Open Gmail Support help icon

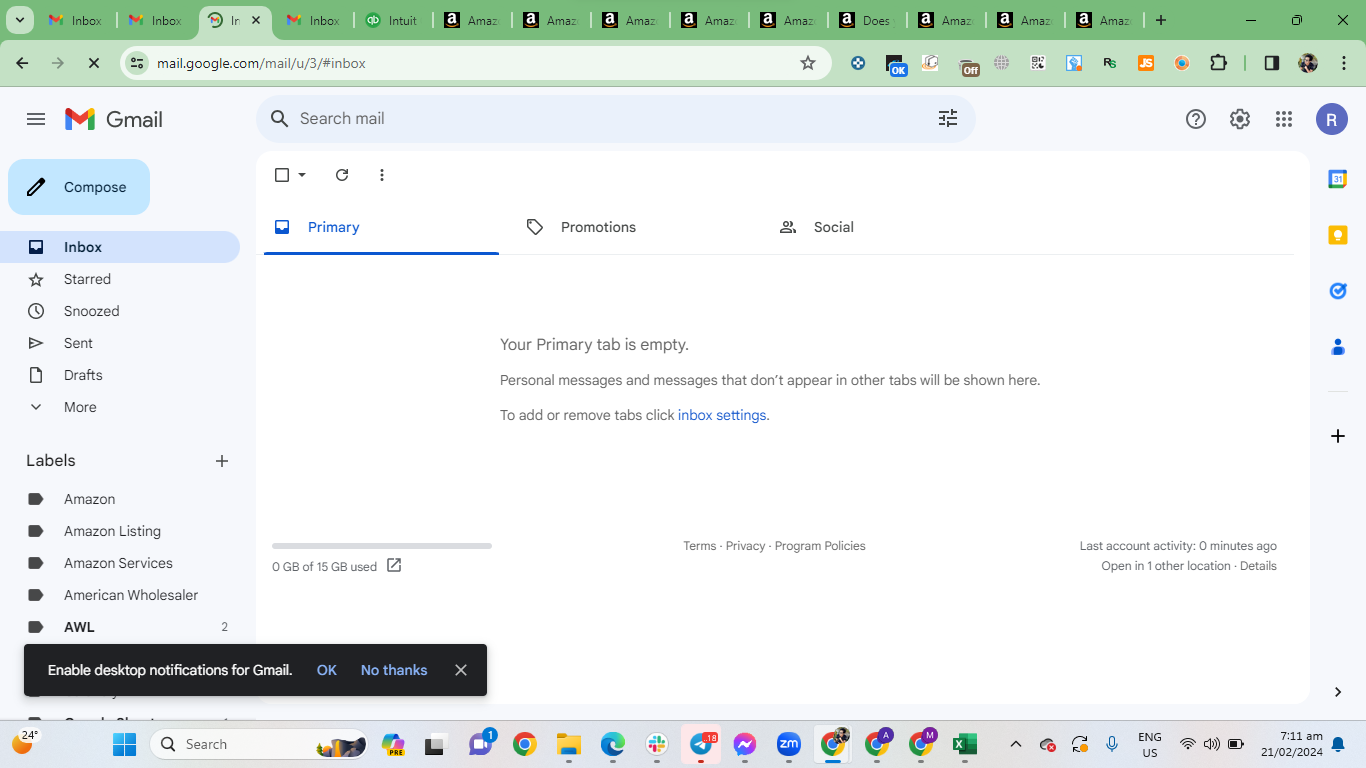coord(1196,119)
